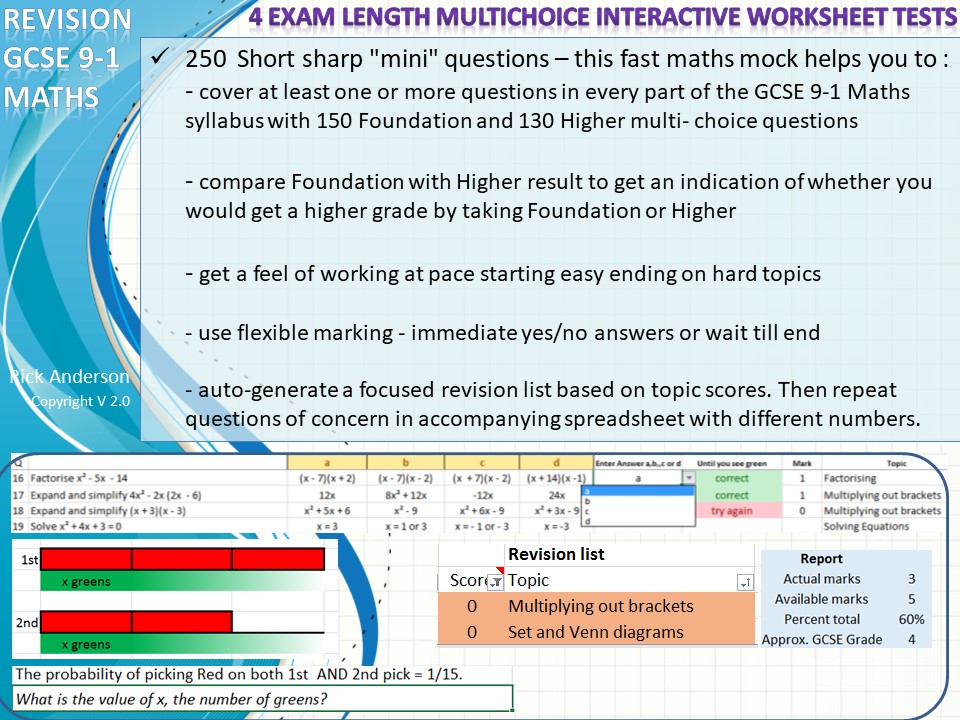Click the "Report" heading
Viewport: 960px width, 720px height.
pos(821,558)
